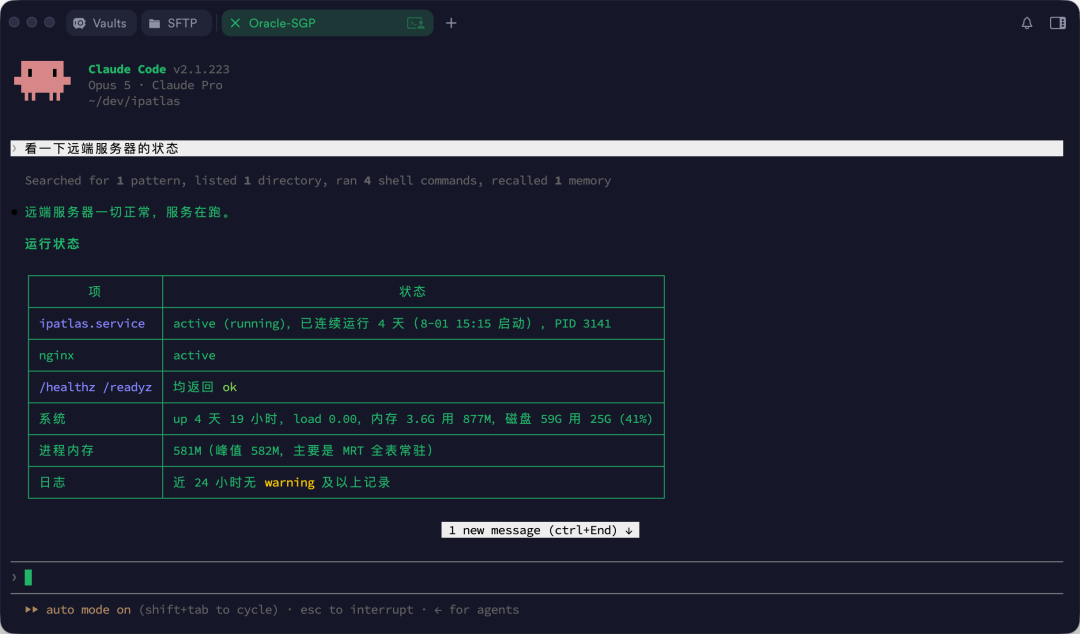The image size is (1080, 634).
Task: Switch to the SFTP tab
Action: [x=176, y=23]
